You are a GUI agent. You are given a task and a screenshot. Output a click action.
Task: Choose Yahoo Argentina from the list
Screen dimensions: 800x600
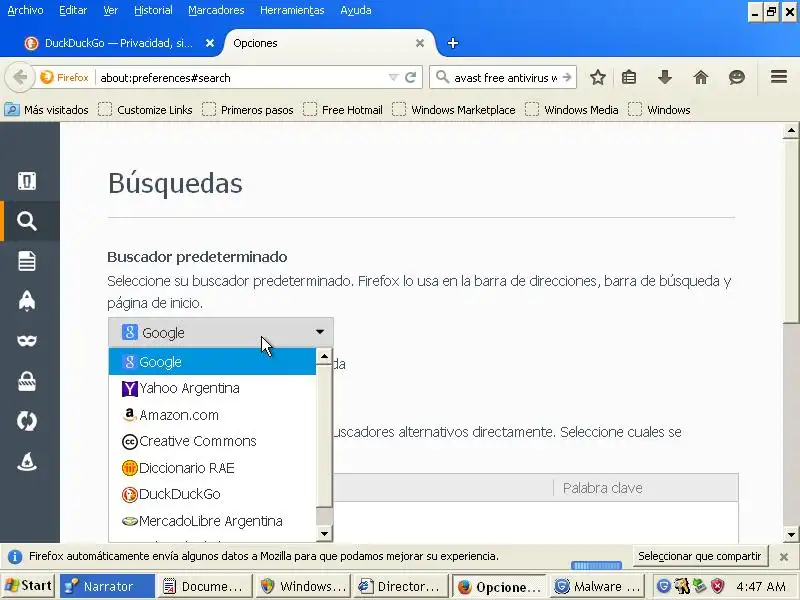click(212, 388)
